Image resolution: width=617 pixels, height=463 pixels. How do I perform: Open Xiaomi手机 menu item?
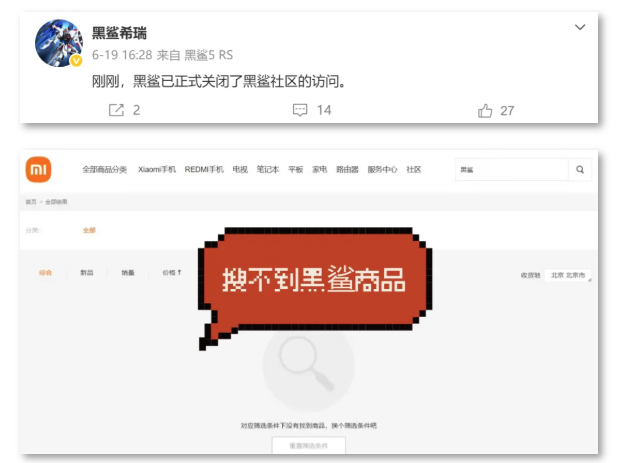pos(157,170)
